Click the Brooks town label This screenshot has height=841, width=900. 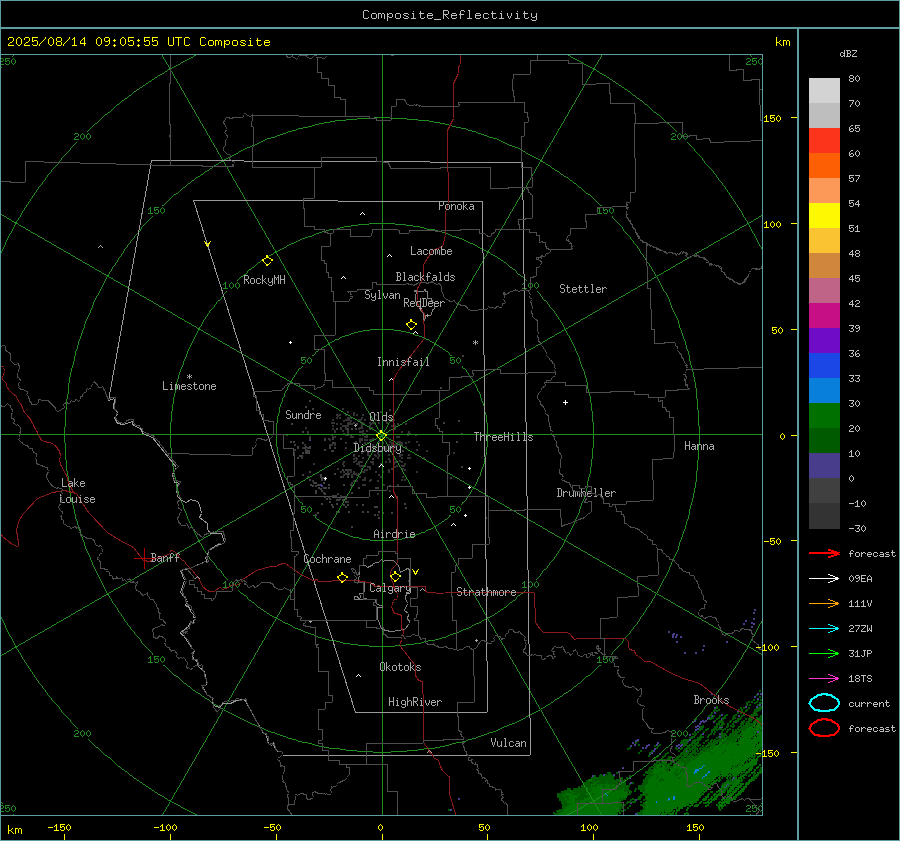[x=711, y=700]
